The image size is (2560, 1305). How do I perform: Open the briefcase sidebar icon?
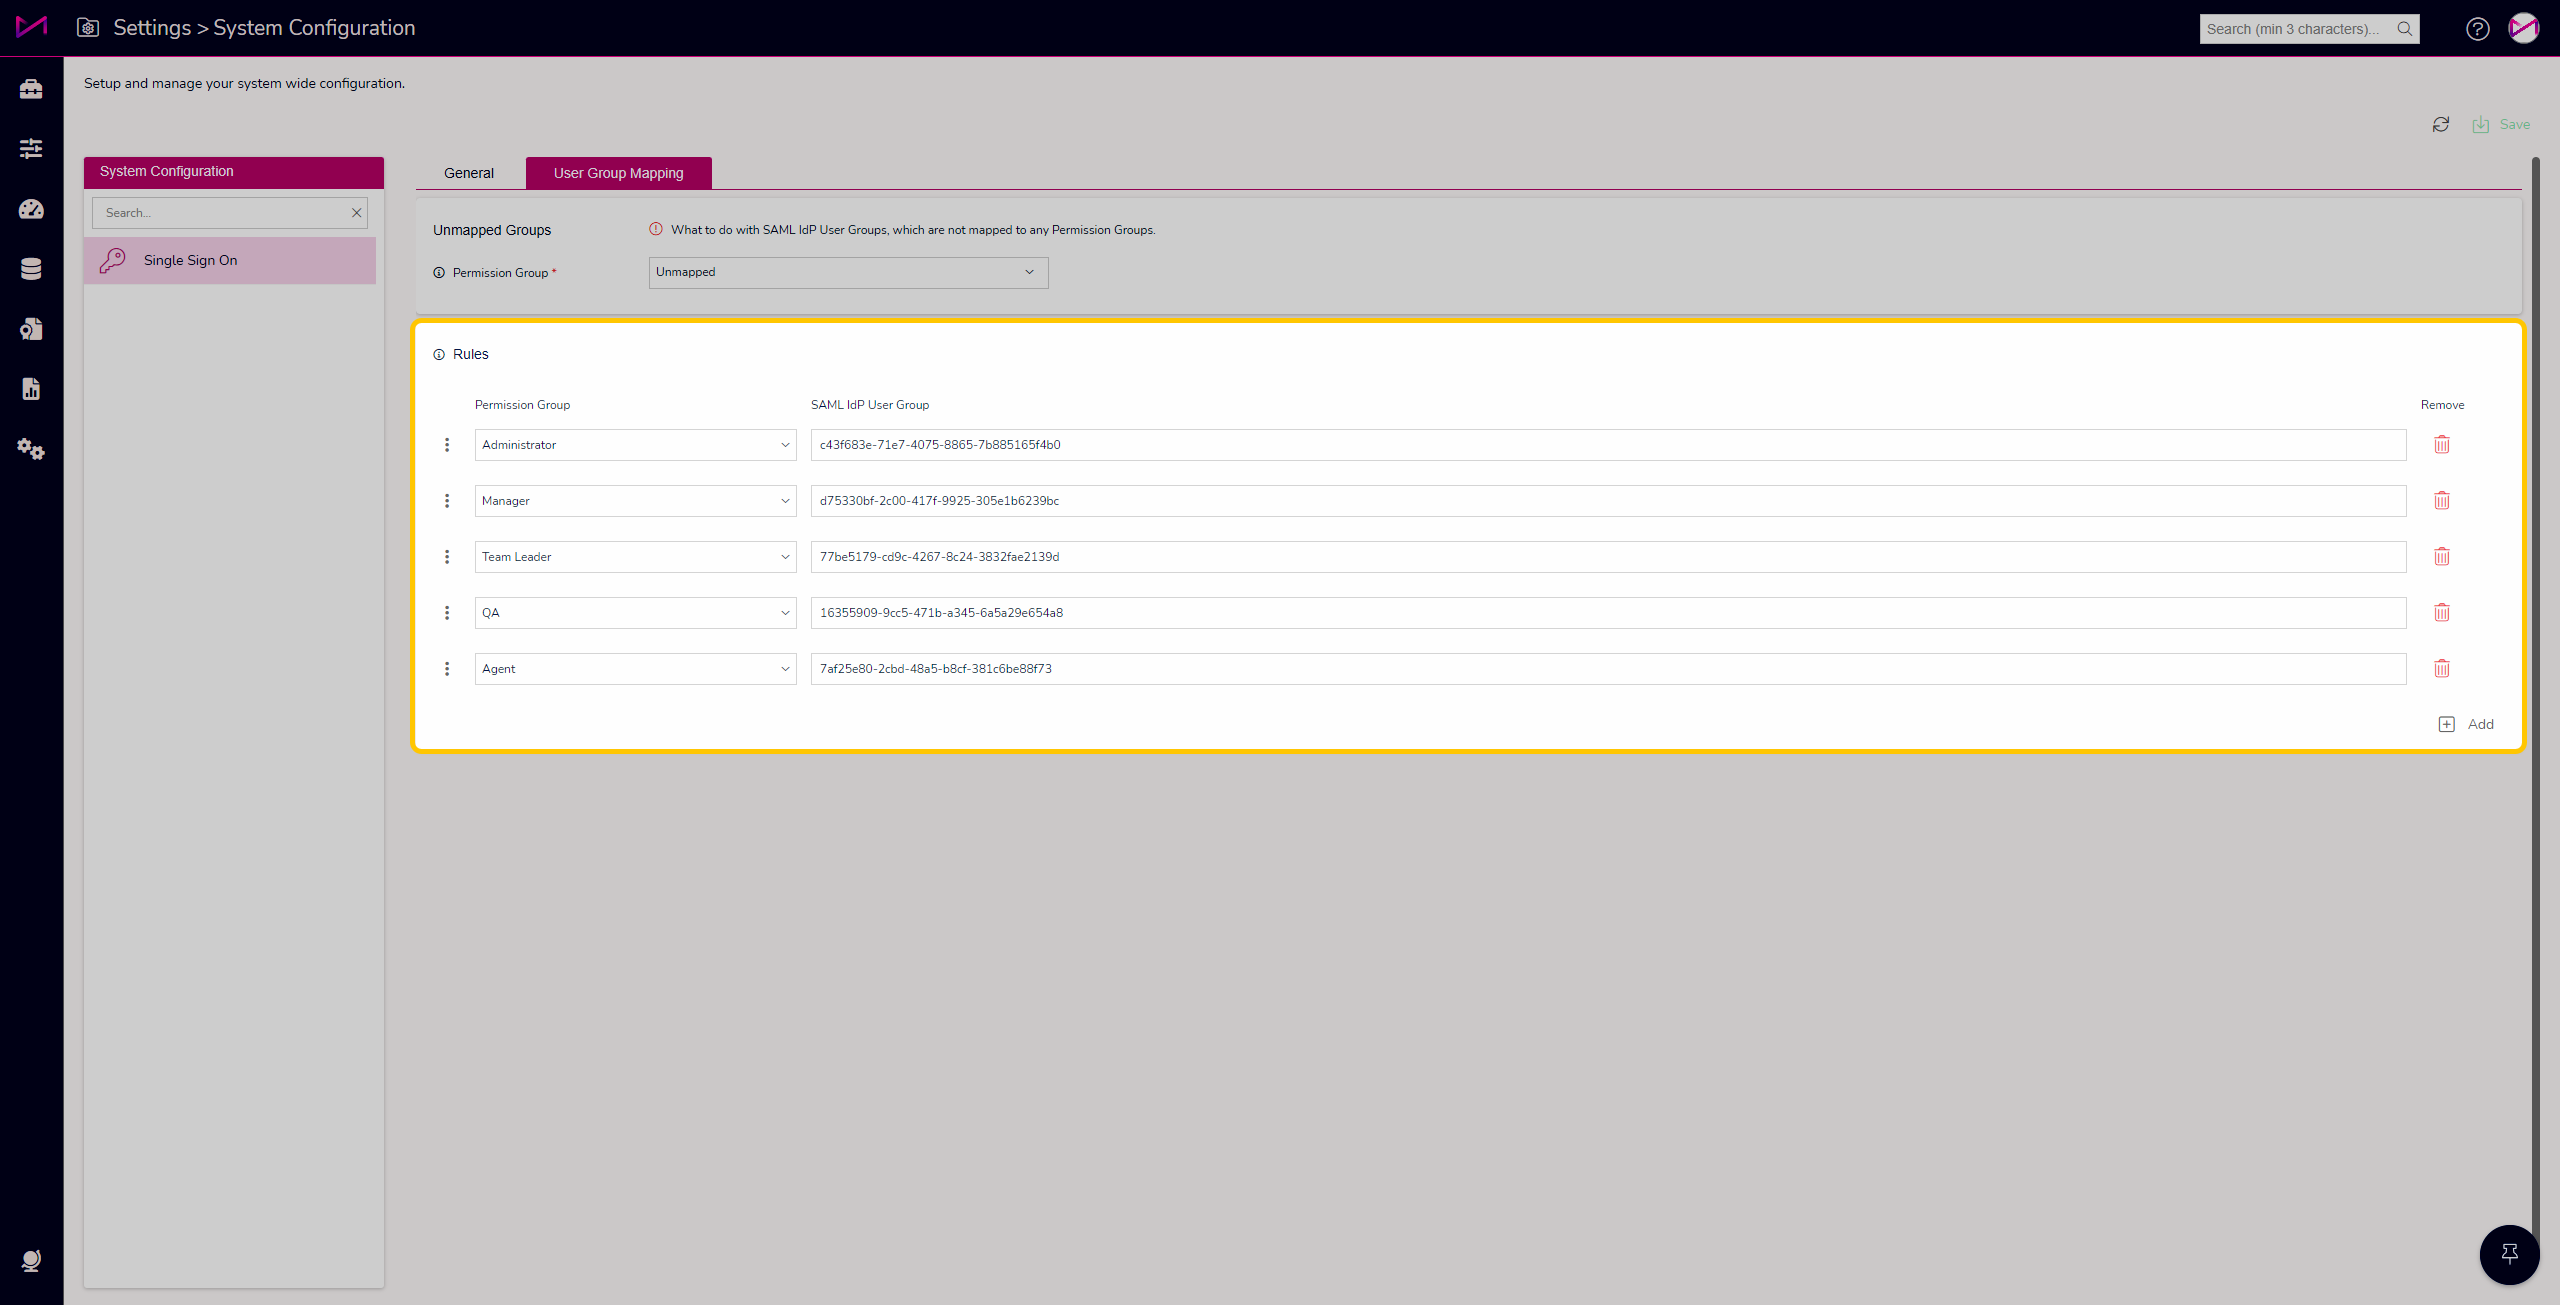[31, 89]
